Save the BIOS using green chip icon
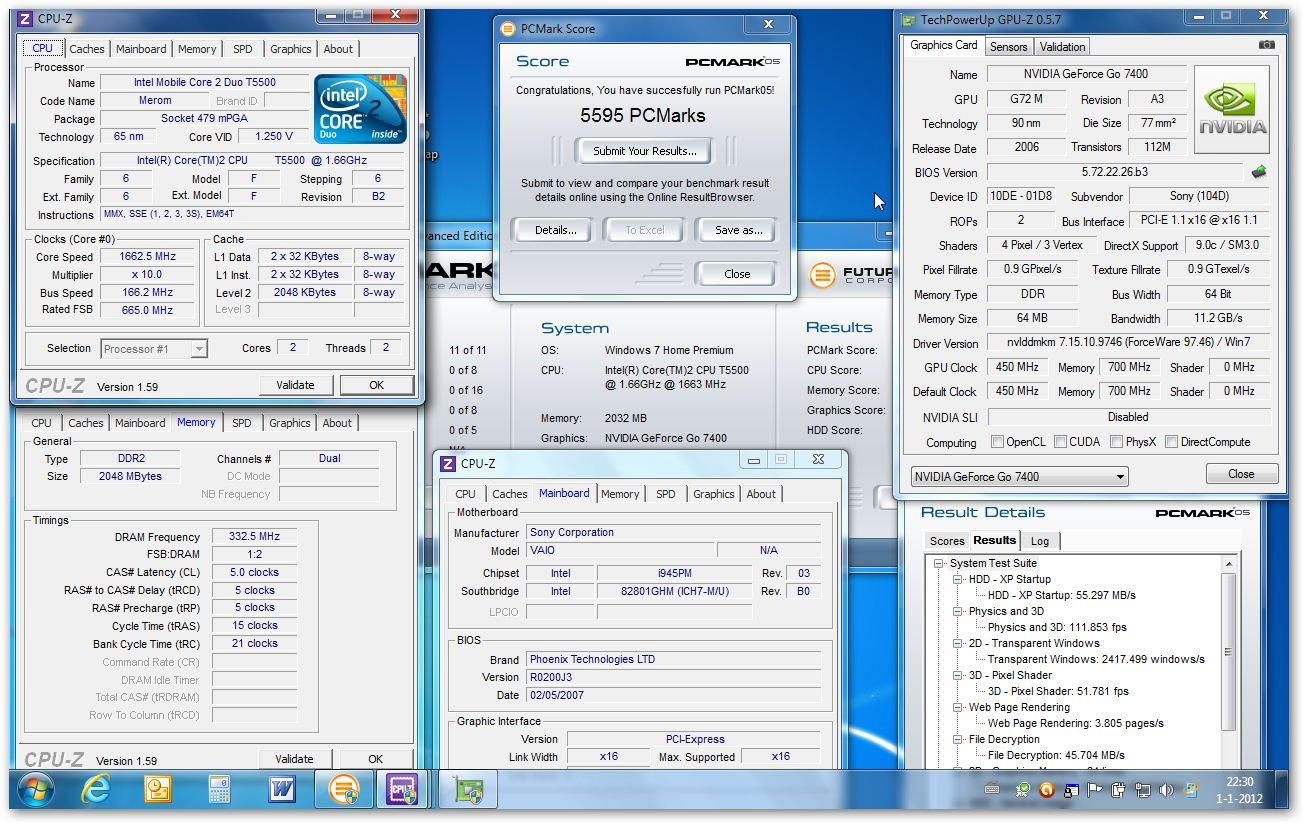 pyautogui.click(x=1259, y=172)
